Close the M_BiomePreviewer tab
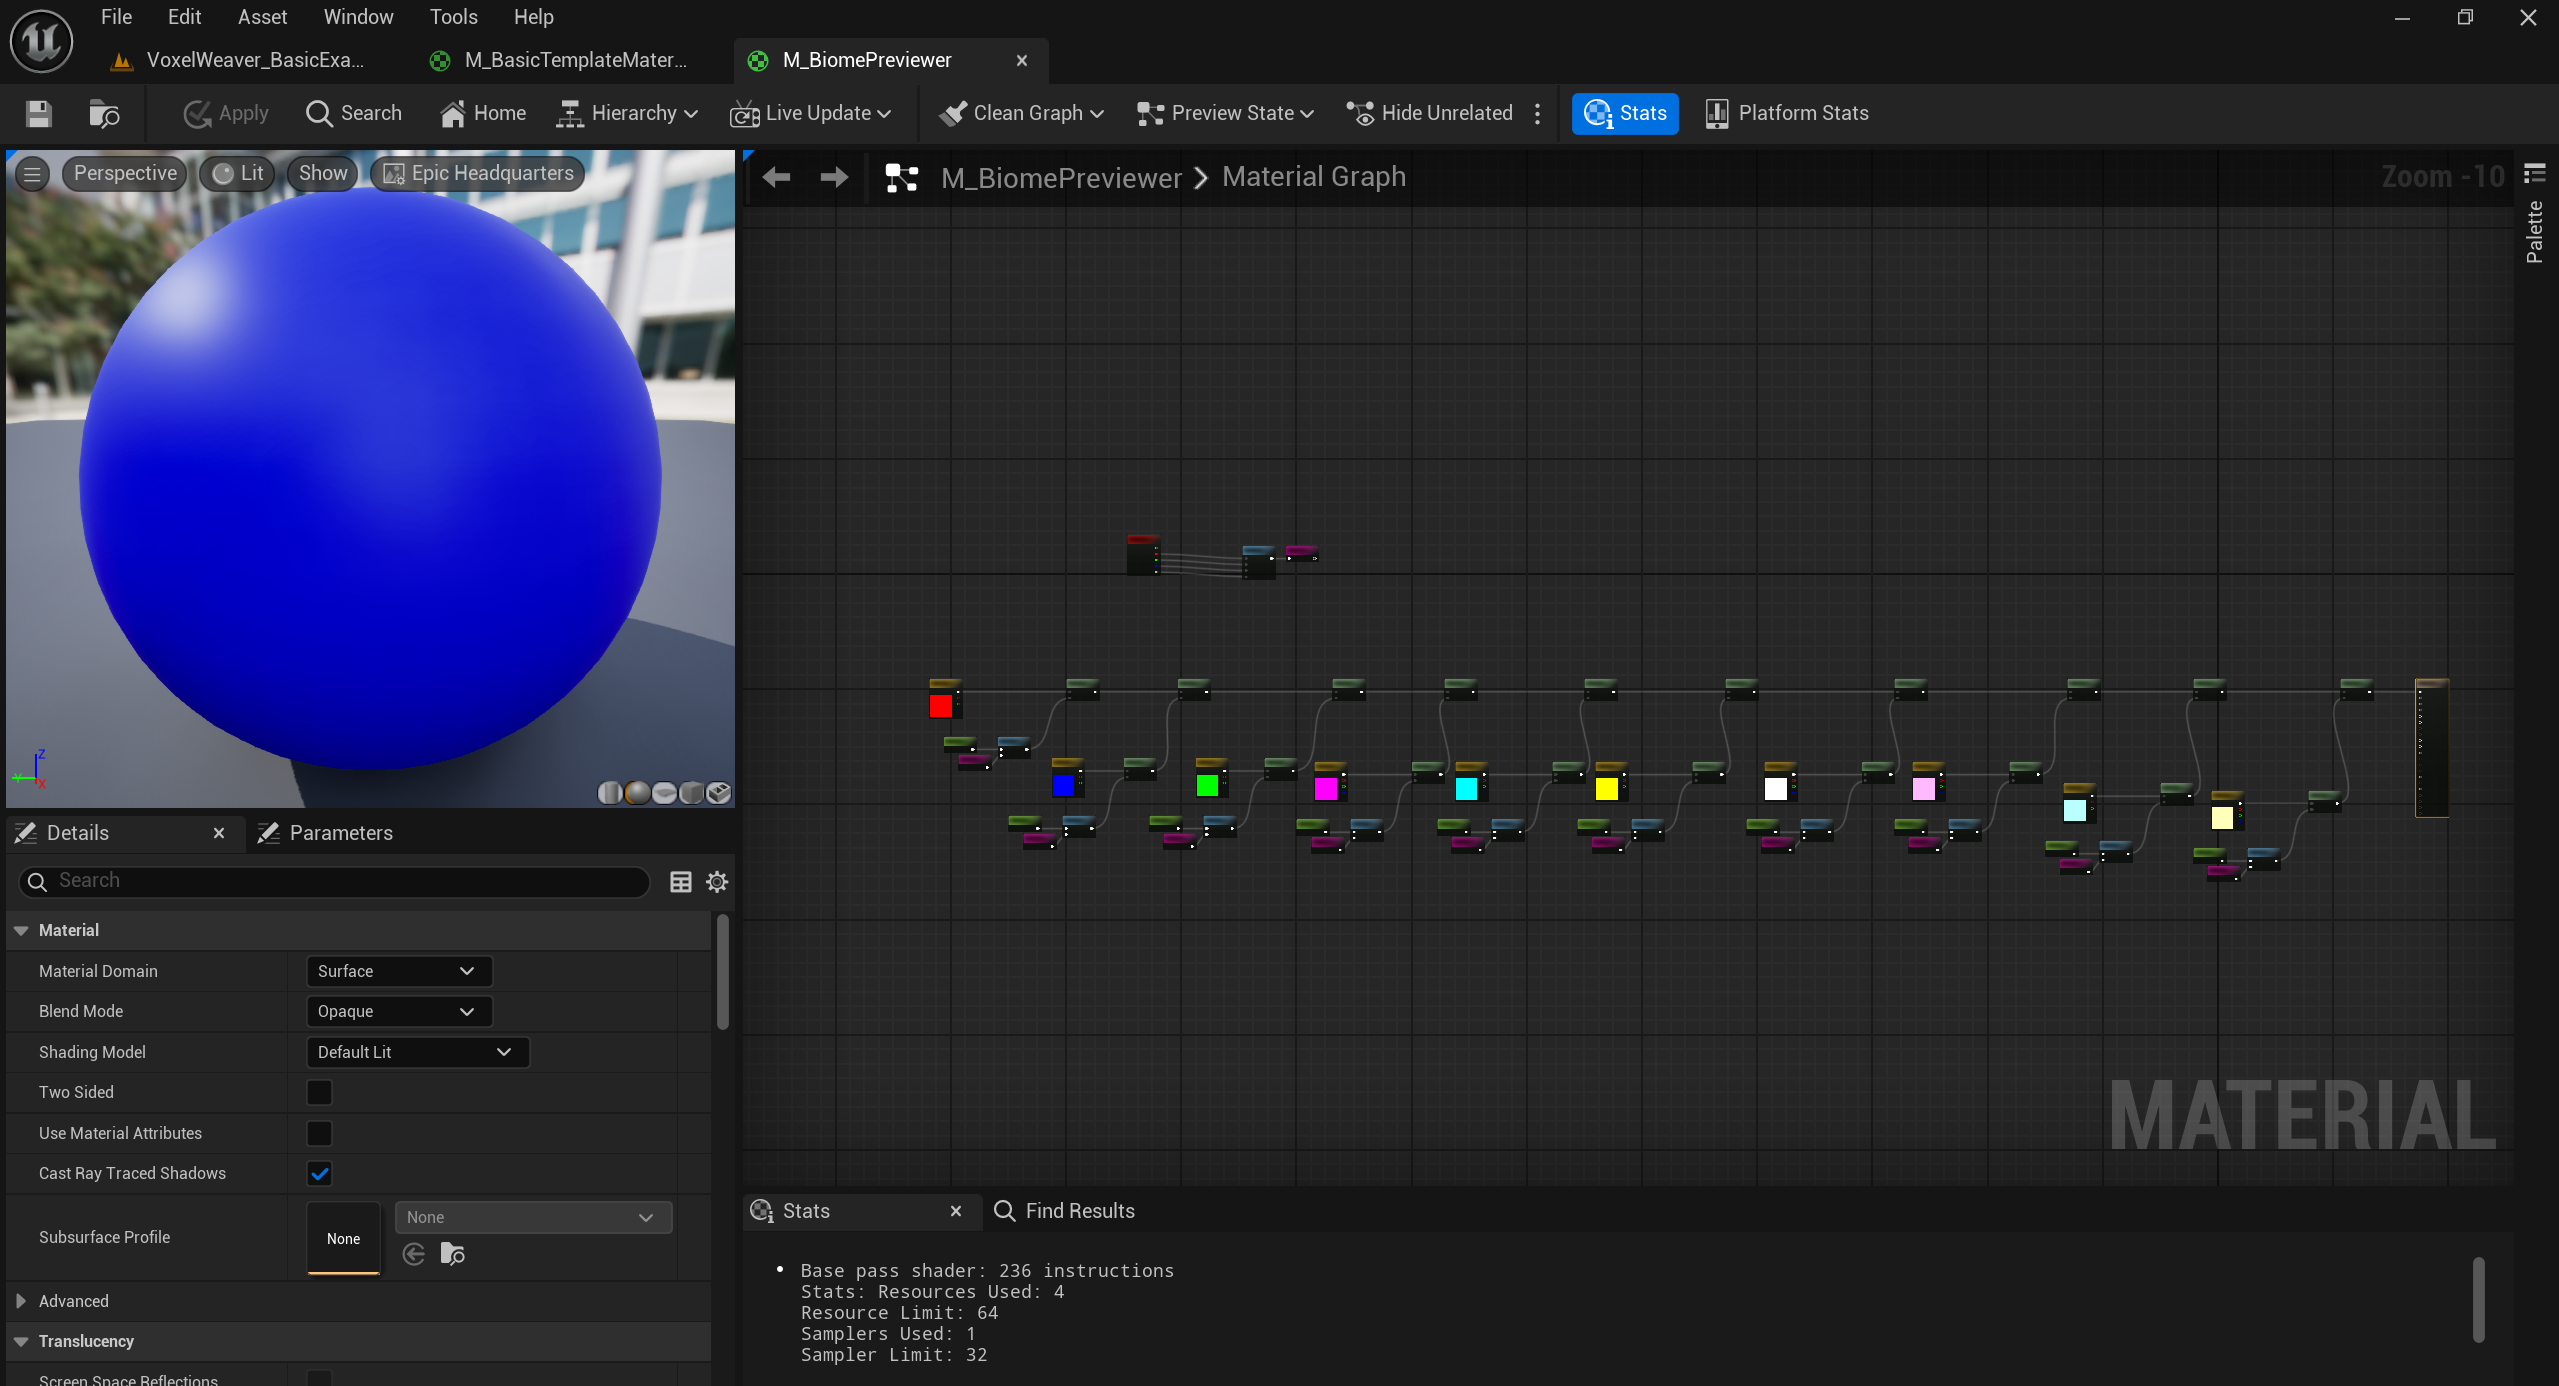Viewport: 2559px width, 1386px height. click(x=1022, y=60)
